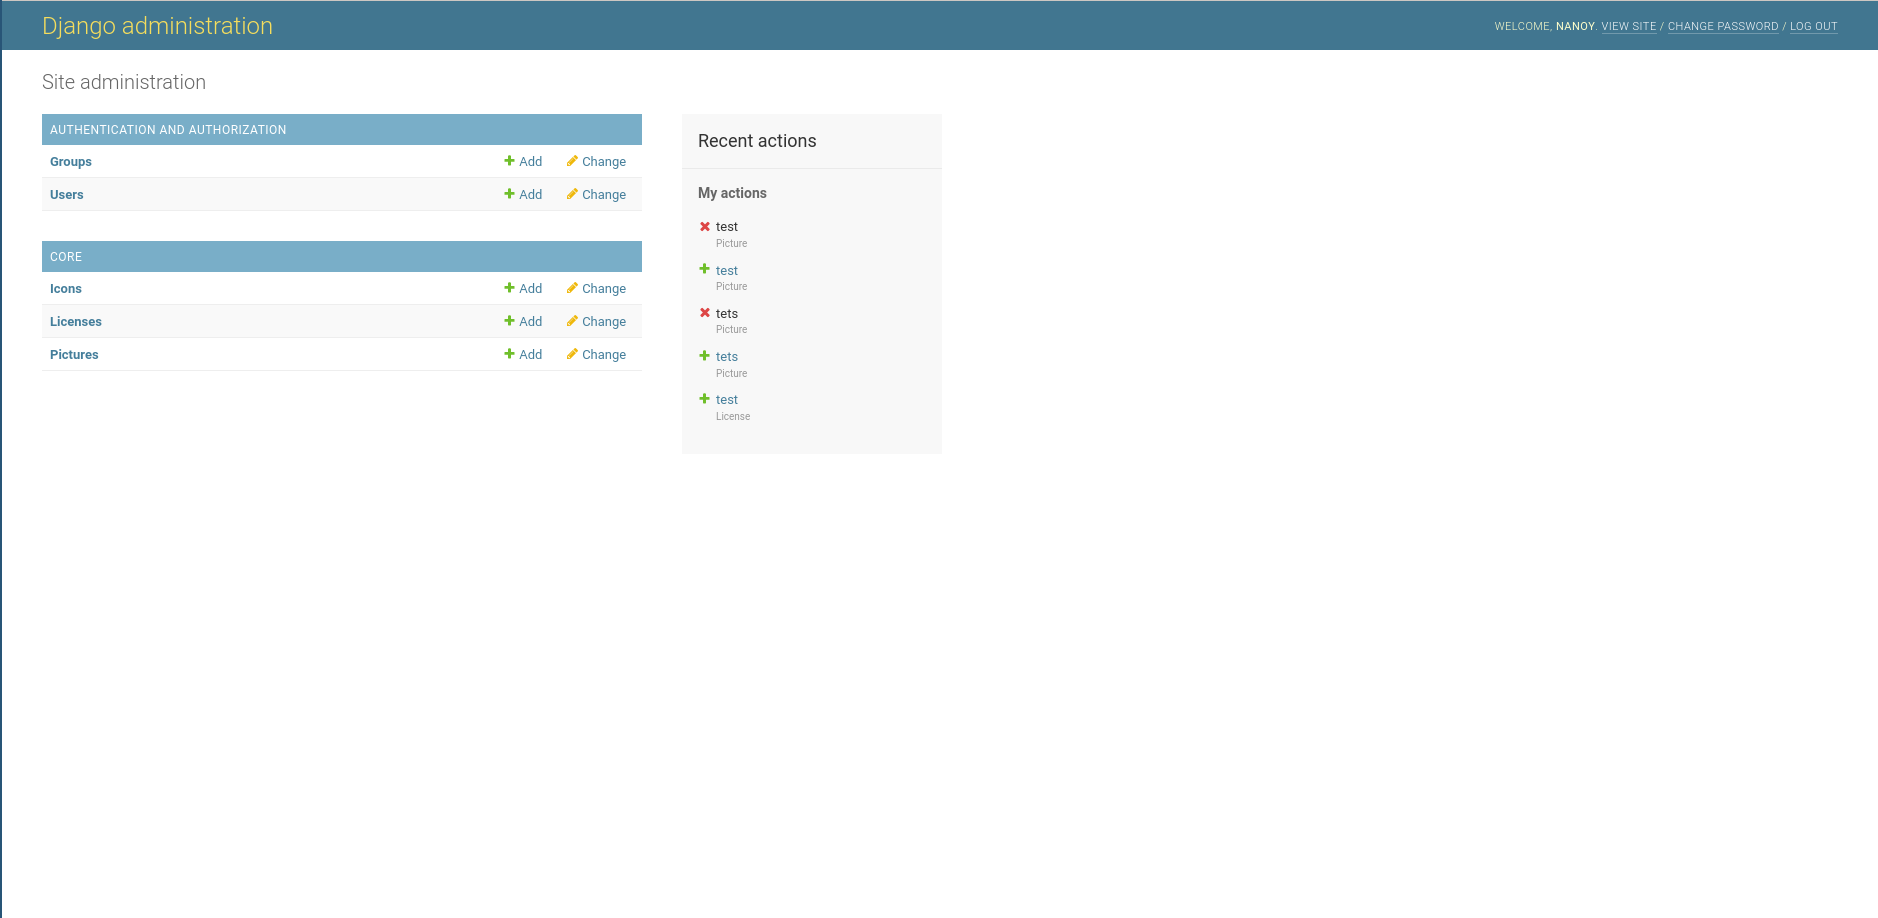Open the Users model link
This screenshot has width=1878, height=918.
pyautogui.click(x=67, y=195)
